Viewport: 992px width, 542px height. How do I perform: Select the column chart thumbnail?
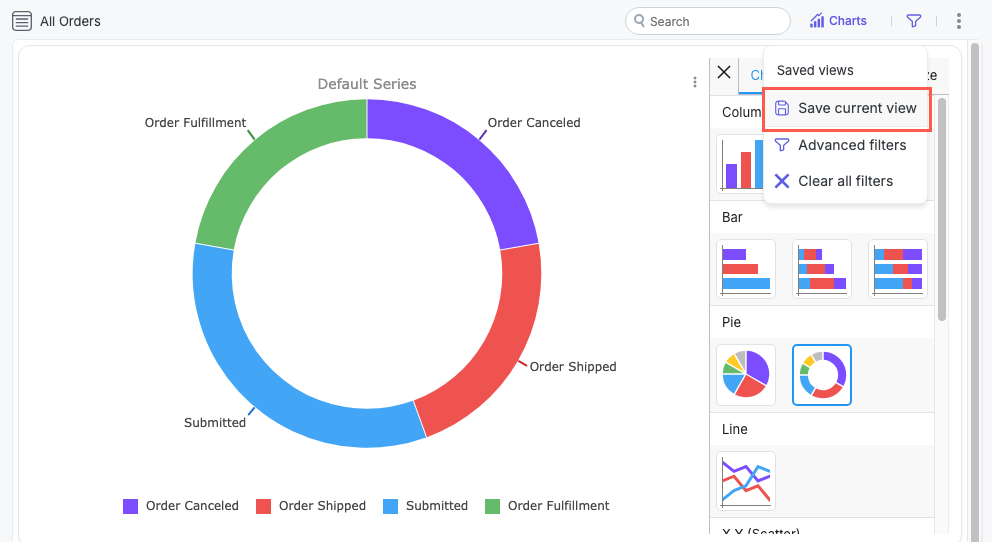tap(741, 163)
